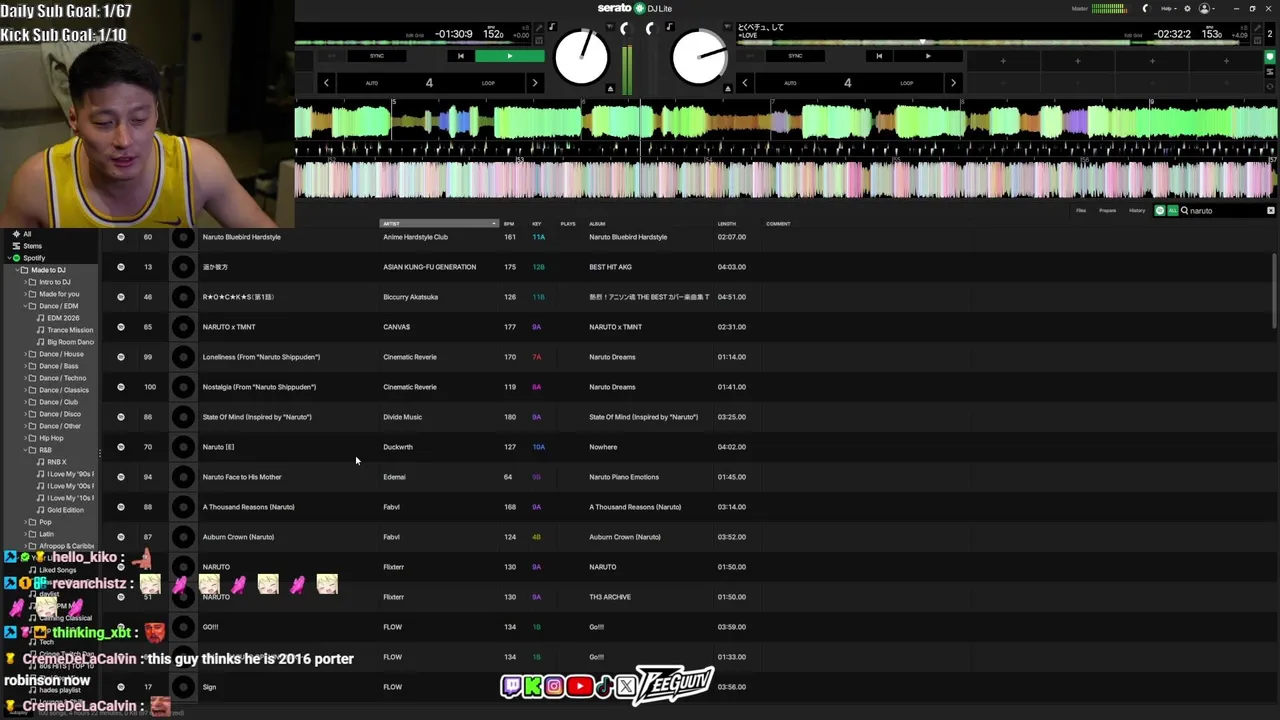The width and height of the screenshot is (1280, 720).
Task: Sort library by ALBUM column
Action: click(x=597, y=224)
